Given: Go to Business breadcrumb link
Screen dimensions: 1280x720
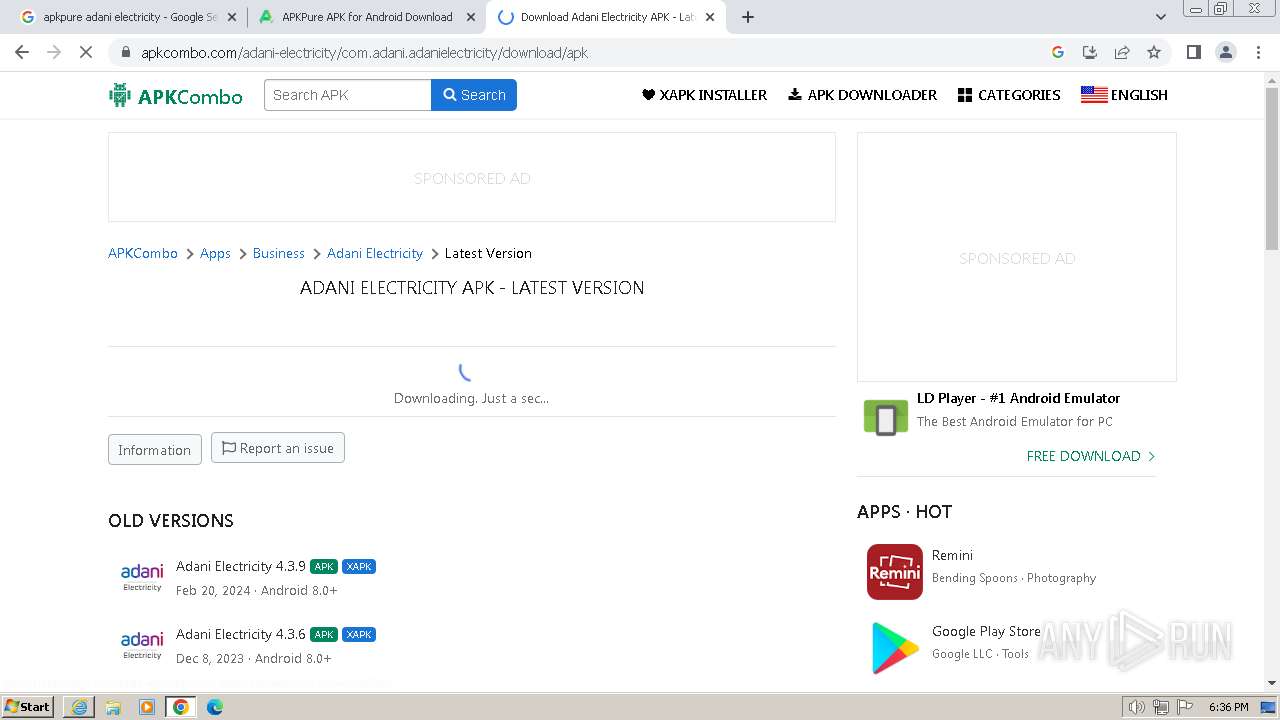Looking at the screenshot, I should pos(279,253).
